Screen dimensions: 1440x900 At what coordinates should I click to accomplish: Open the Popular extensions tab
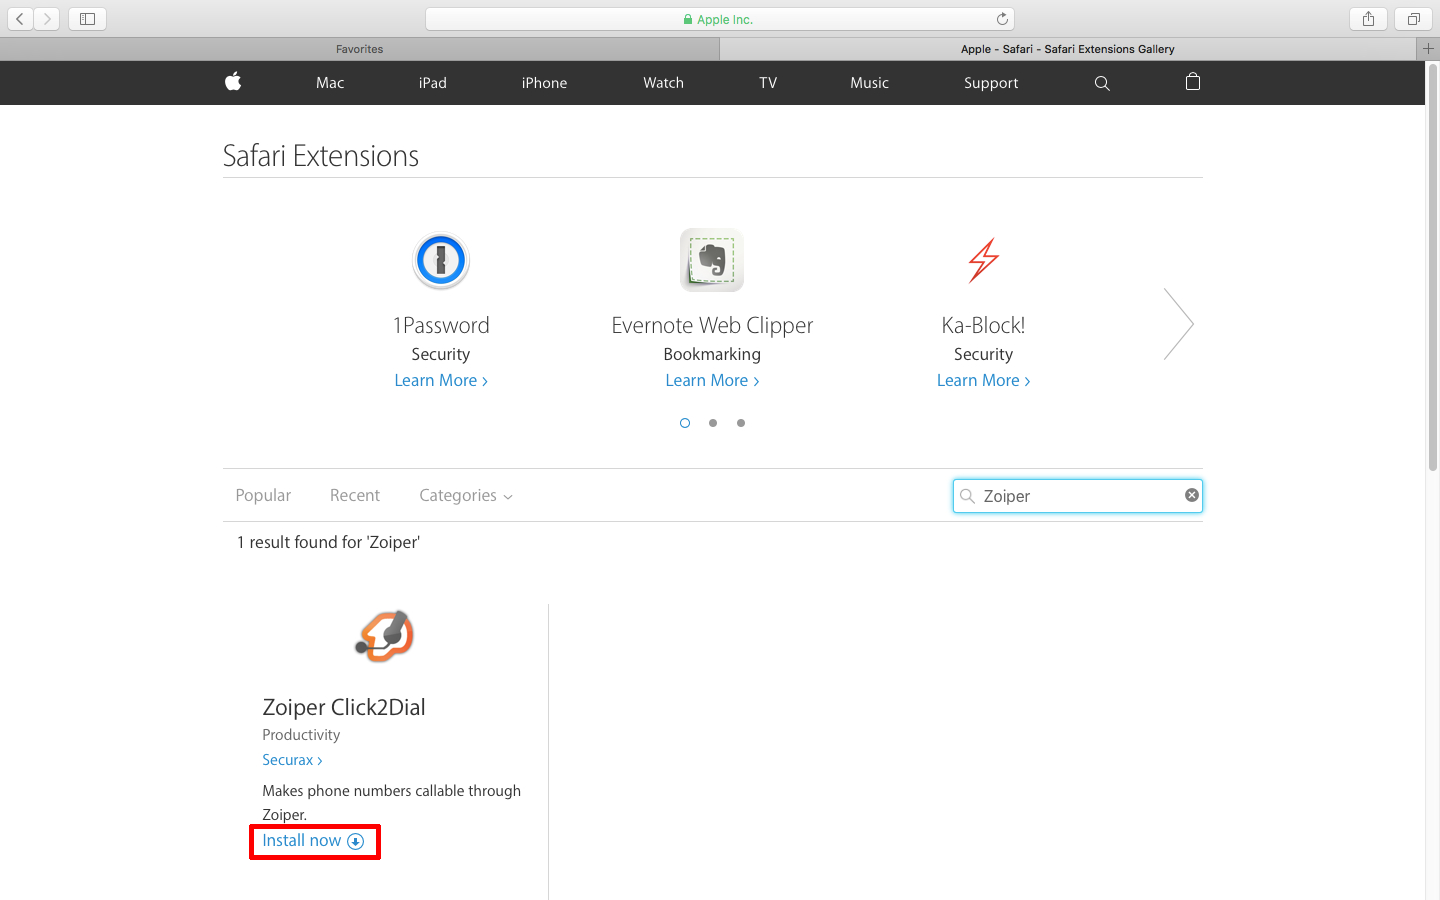coord(263,496)
